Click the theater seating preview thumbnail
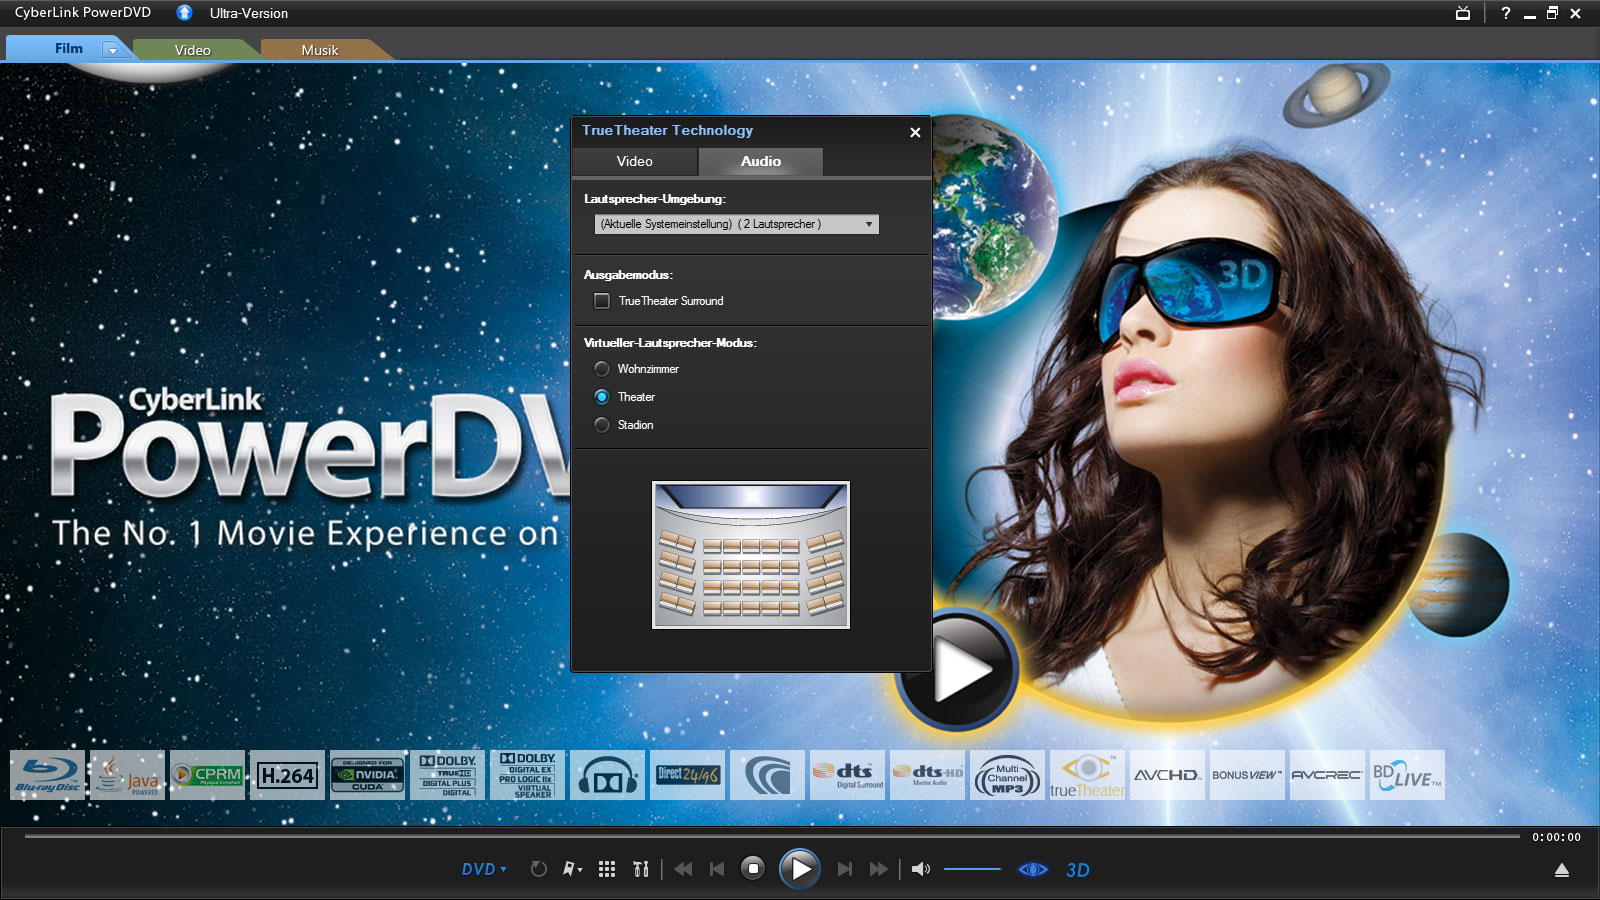The height and width of the screenshot is (900, 1600). [x=751, y=555]
